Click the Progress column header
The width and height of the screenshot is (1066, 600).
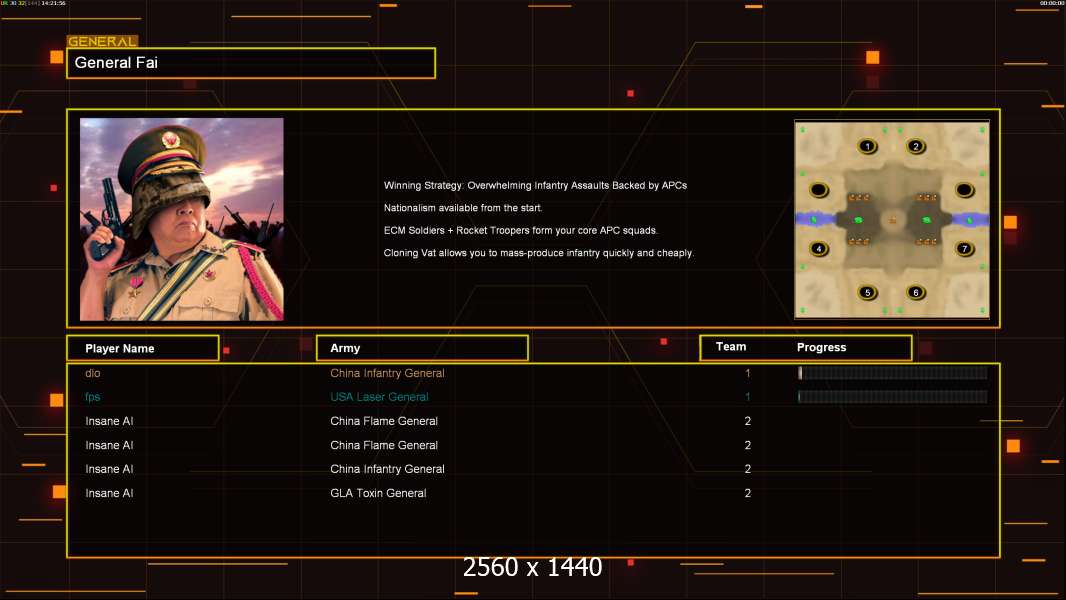pyautogui.click(x=821, y=347)
